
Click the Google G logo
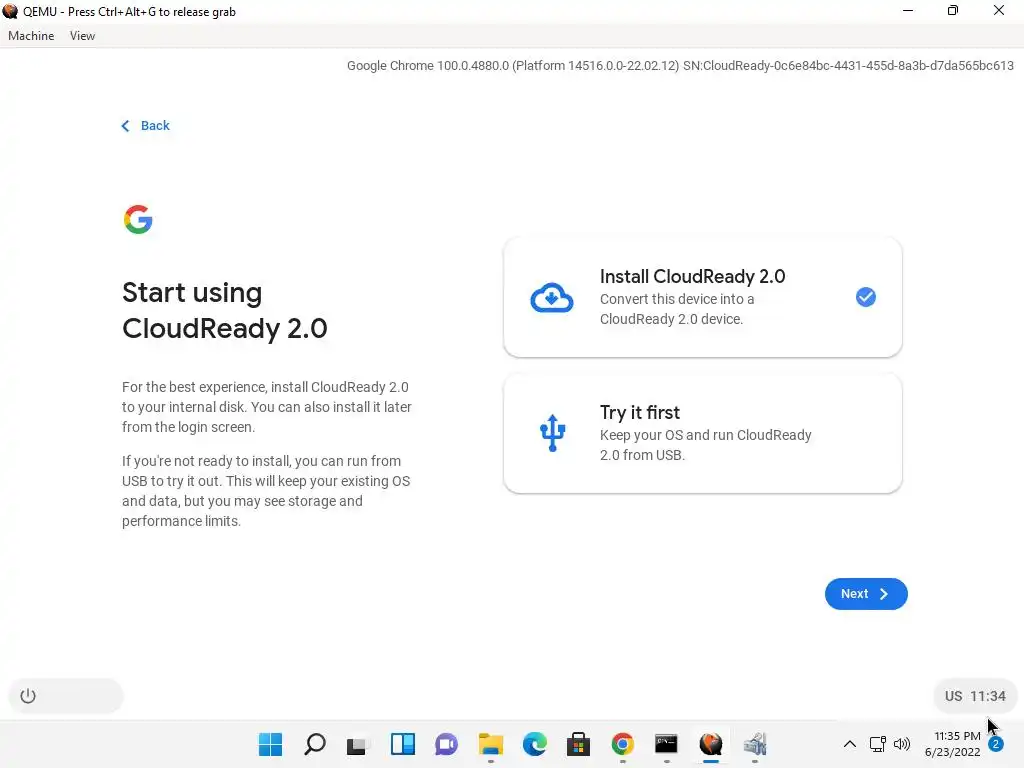coord(138,219)
